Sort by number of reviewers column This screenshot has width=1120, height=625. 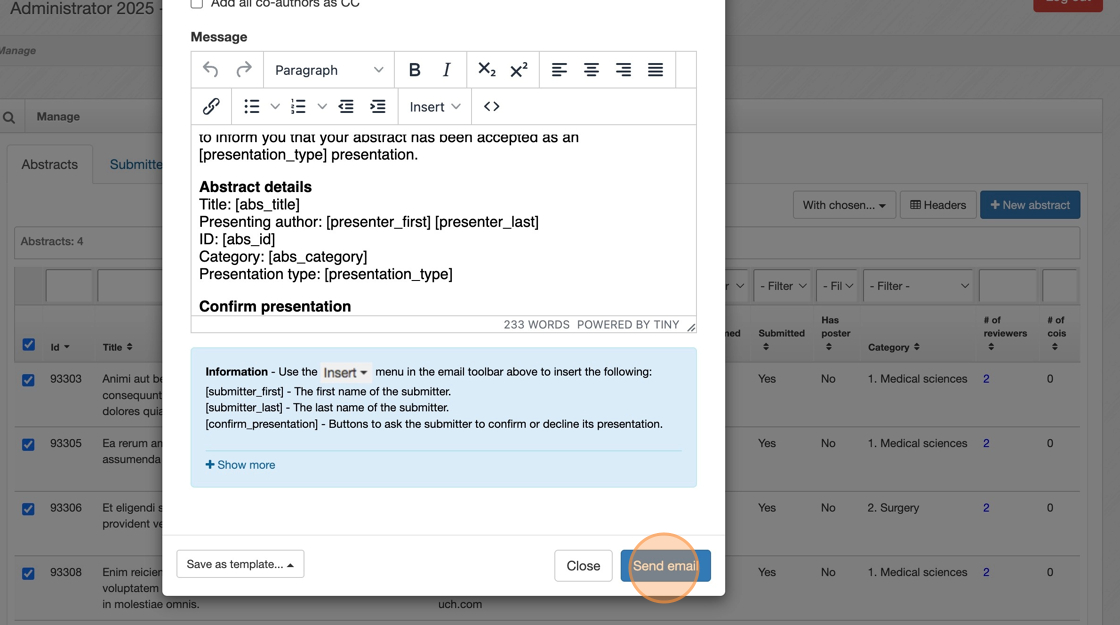(991, 347)
